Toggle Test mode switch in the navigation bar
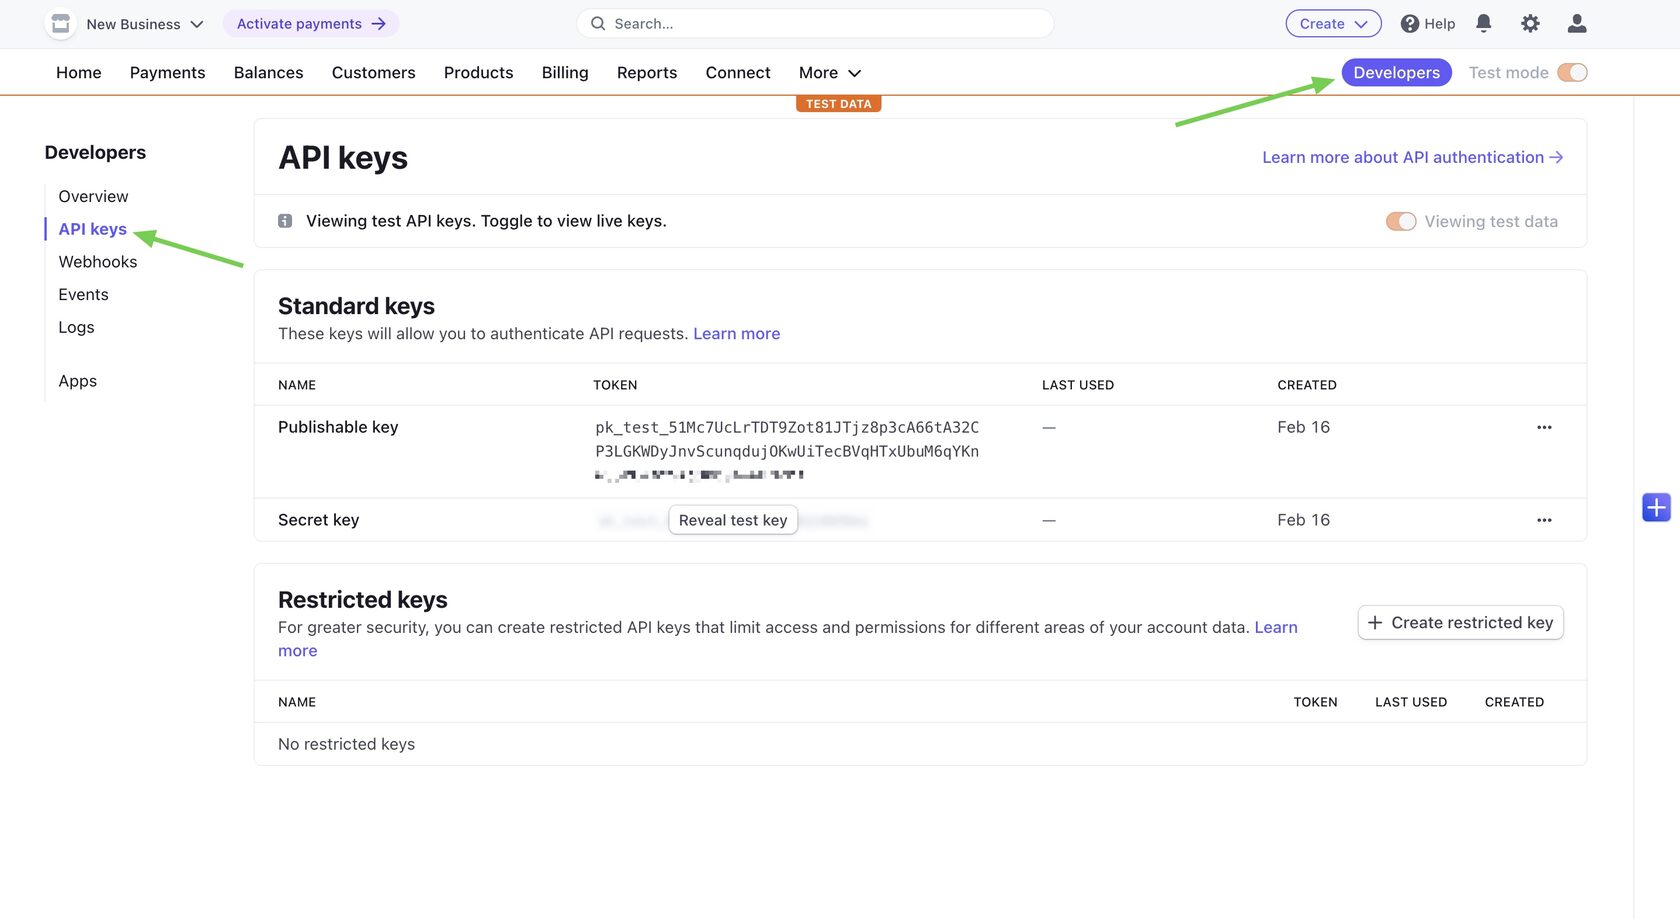The width and height of the screenshot is (1680, 919). click(1572, 72)
